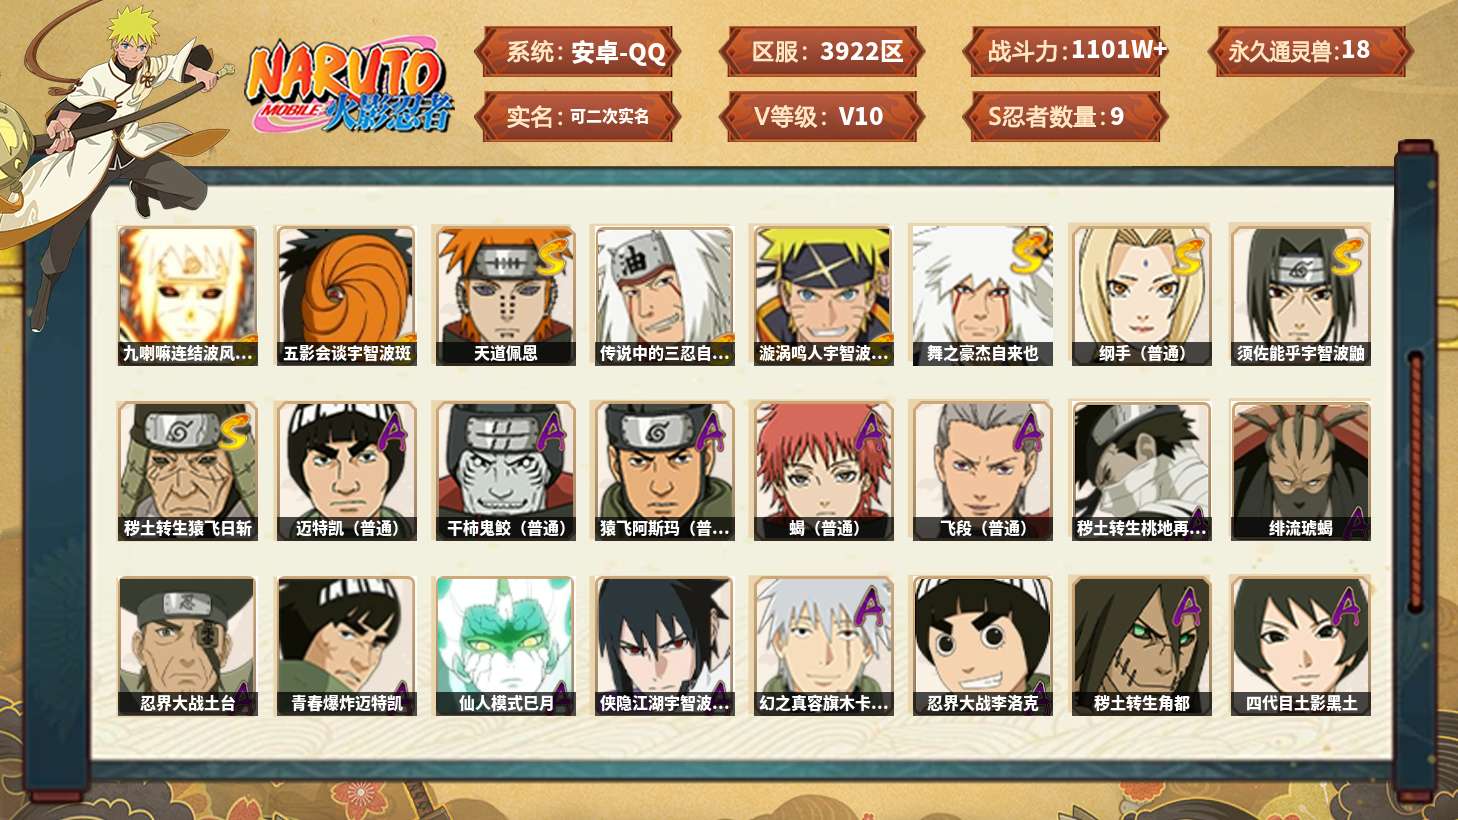Click the 系统 安卓-QQ info tag
Viewport: 1458px width, 820px height.
[578, 51]
